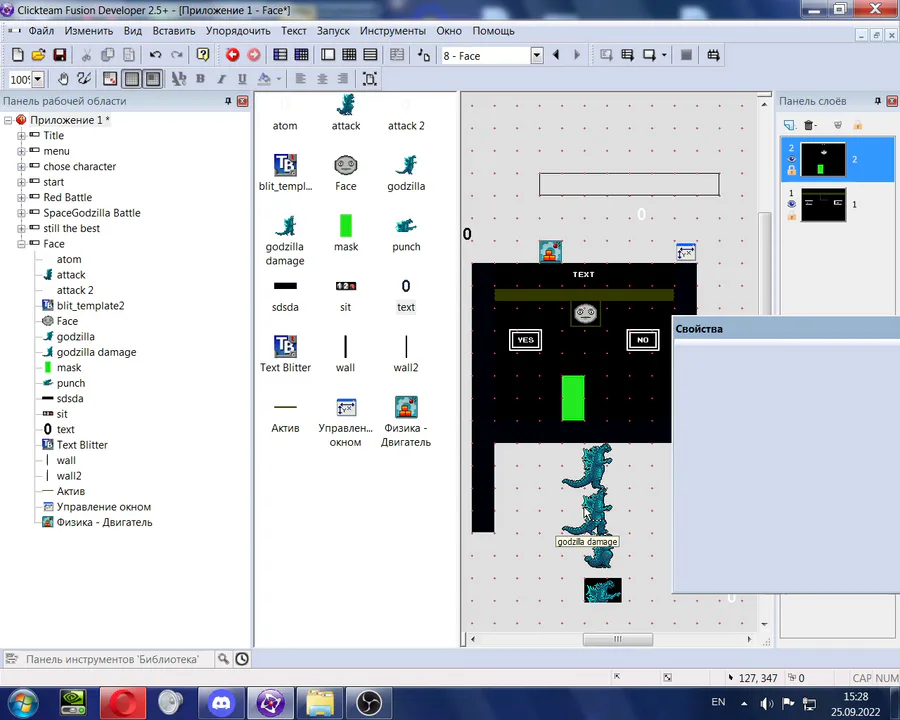This screenshot has height=720, width=900.
Task: Open the Storyboard Editor
Action: click(x=280, y=55)
